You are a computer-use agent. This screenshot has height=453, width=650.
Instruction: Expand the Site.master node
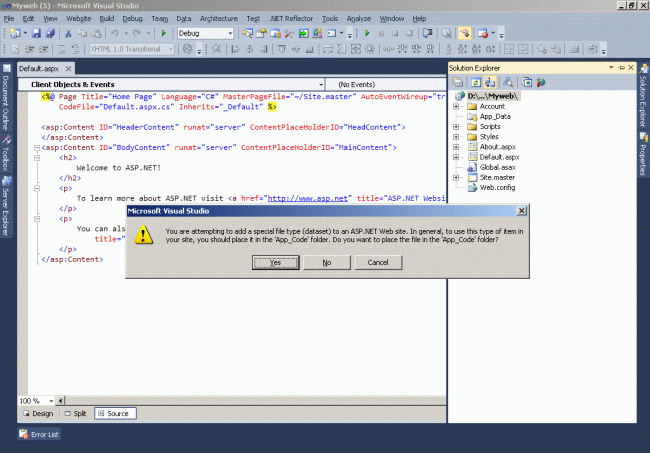(x=456, y=177)
